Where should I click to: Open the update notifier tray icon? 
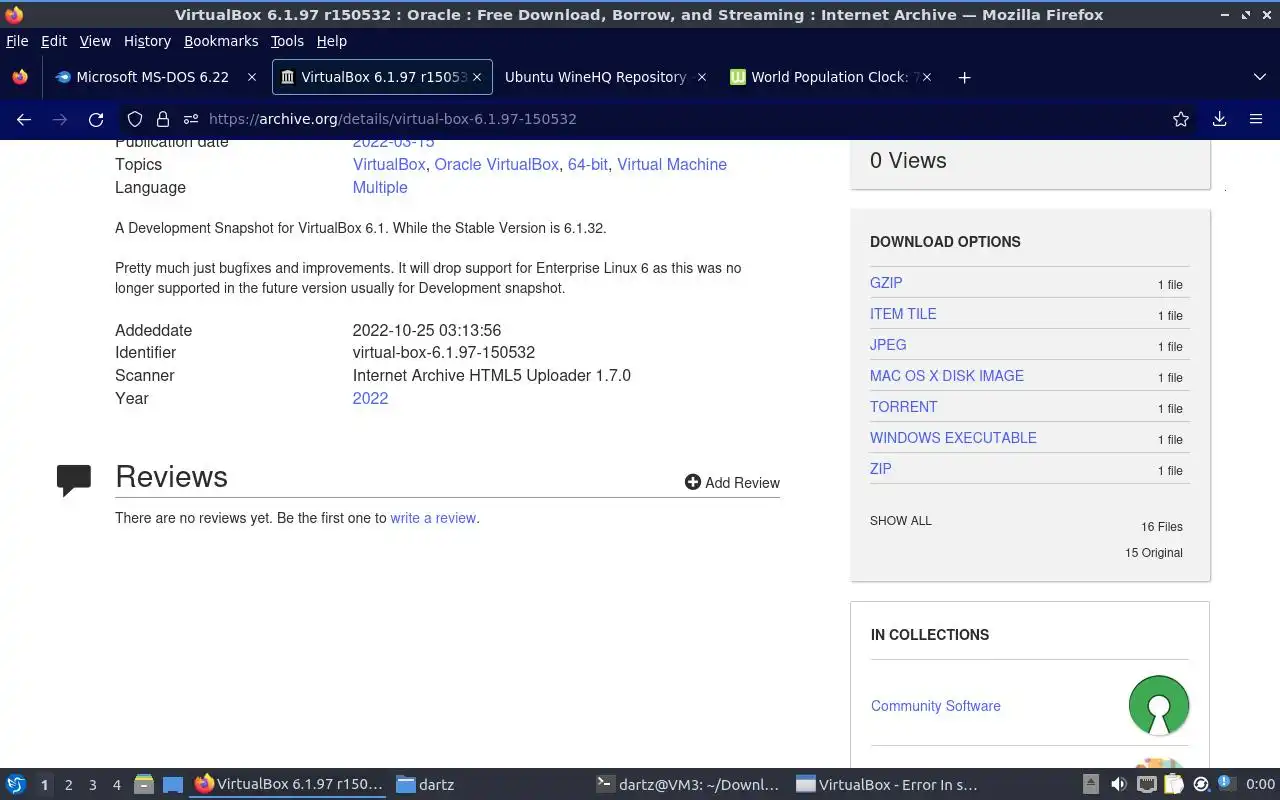pos(1201,785)
